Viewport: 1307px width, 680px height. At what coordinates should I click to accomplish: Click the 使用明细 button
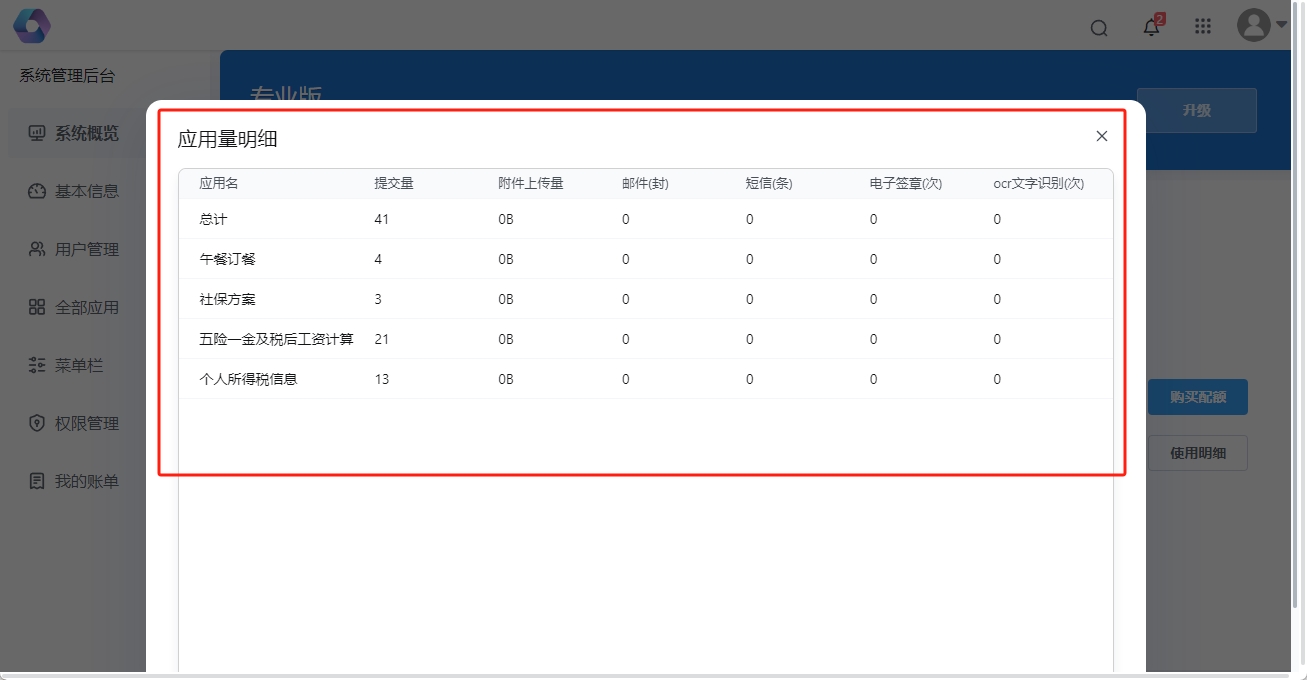1197,453
